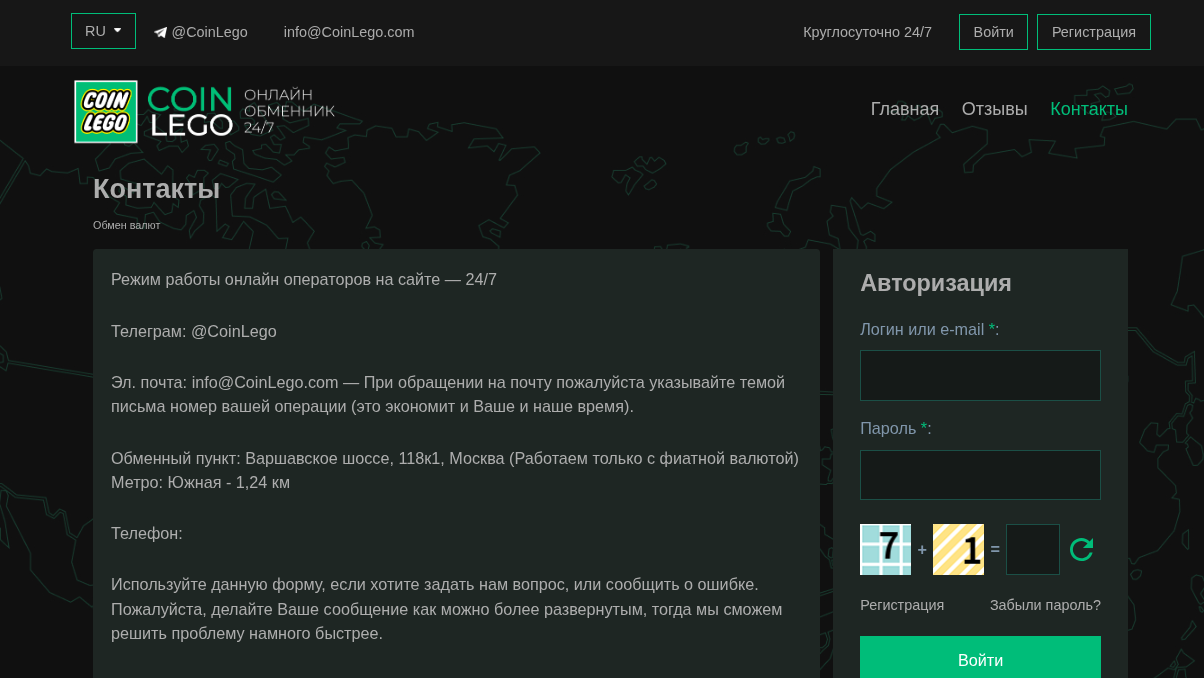Click the captcha answer input box

pos(1032,549)
